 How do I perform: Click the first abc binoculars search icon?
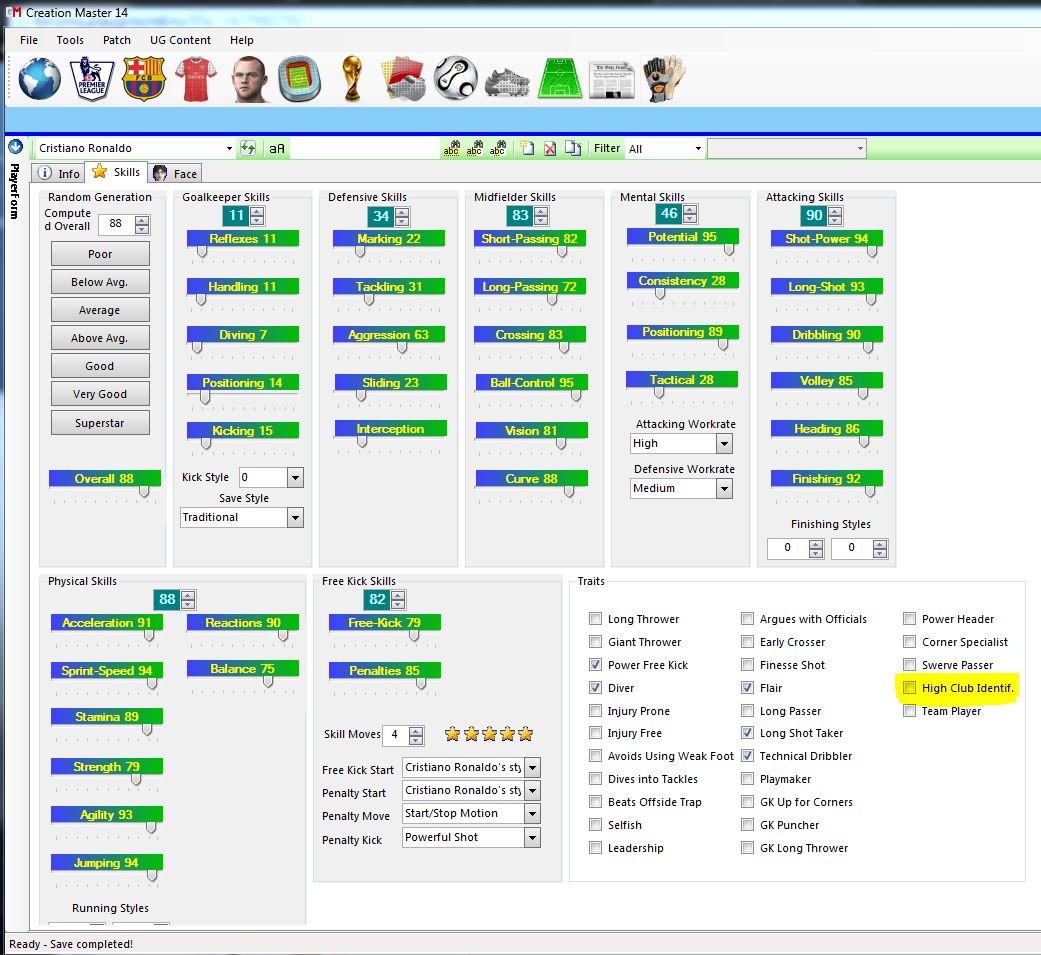451,148
